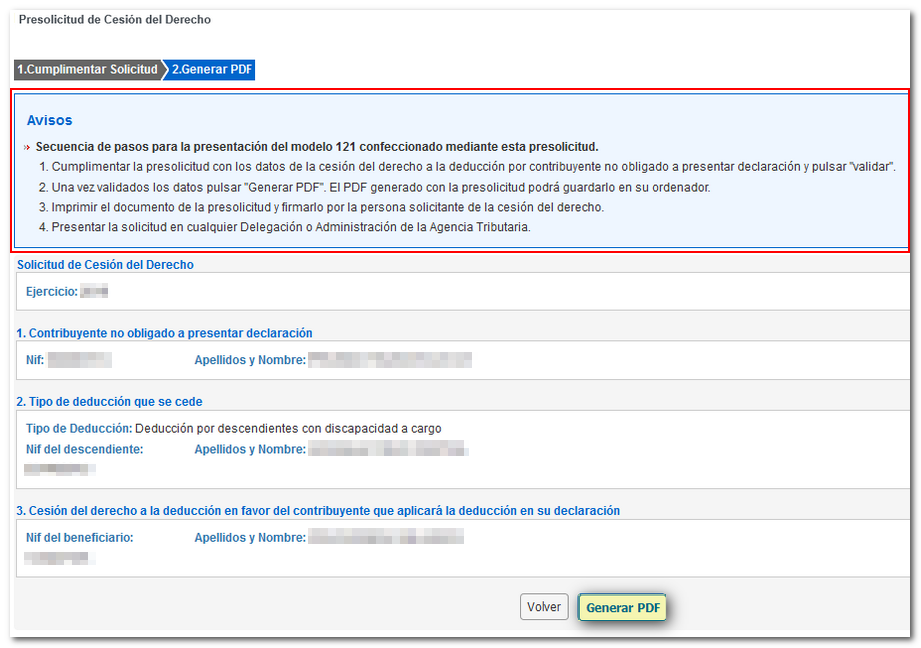
Task: Click the descendant's blurred Apellidos y Nombre value
Action: 387,450
